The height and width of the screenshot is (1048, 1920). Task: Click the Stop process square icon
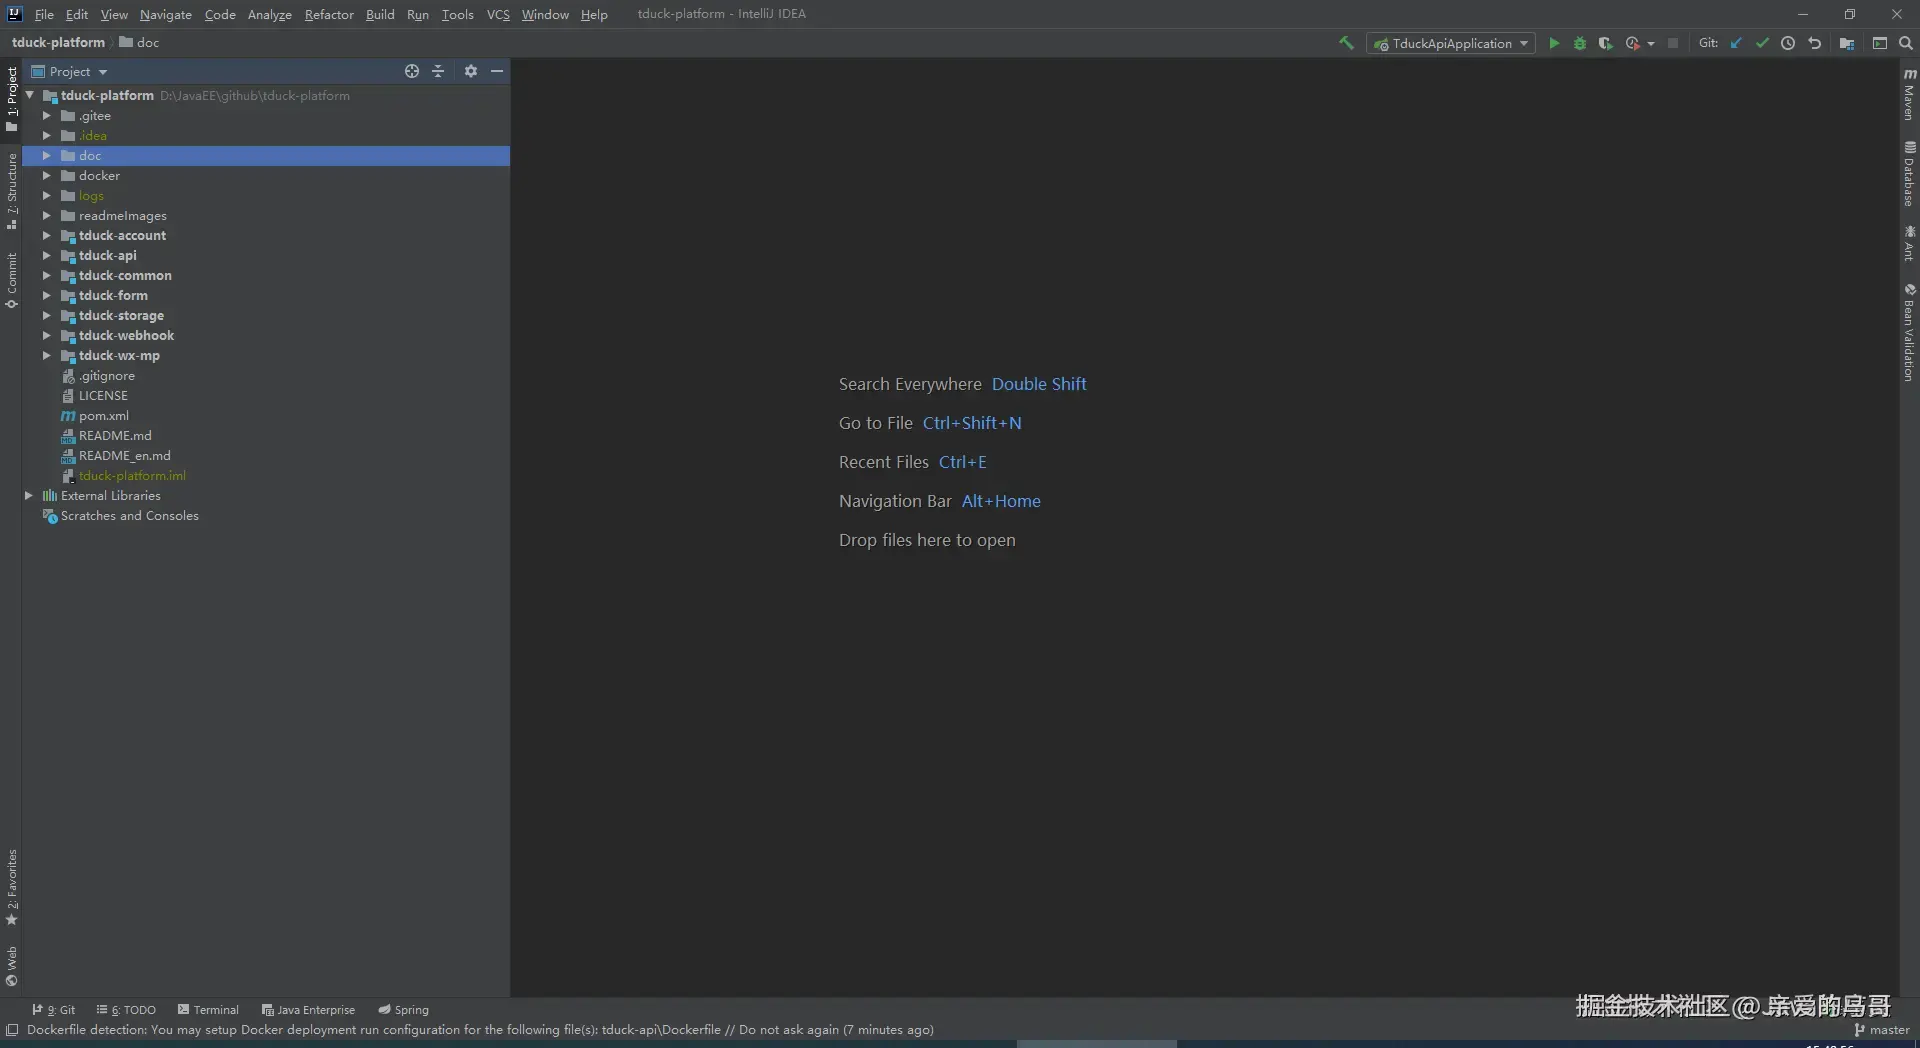(x=1673, y=43)
